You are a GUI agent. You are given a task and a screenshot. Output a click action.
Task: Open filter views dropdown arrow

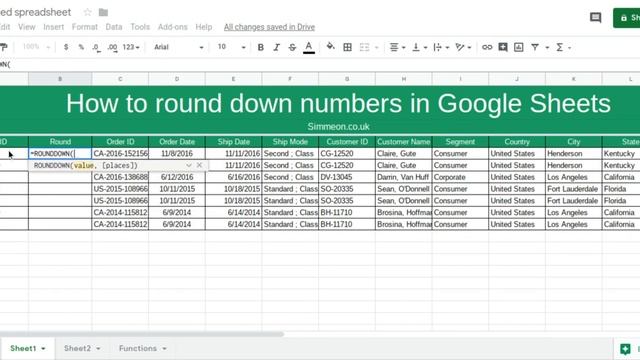[547, 48]
